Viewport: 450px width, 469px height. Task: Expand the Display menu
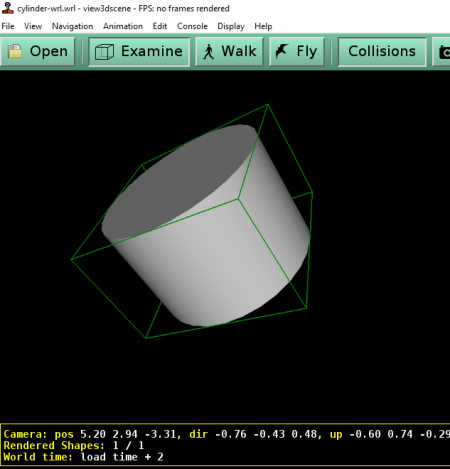click(231, 26)
